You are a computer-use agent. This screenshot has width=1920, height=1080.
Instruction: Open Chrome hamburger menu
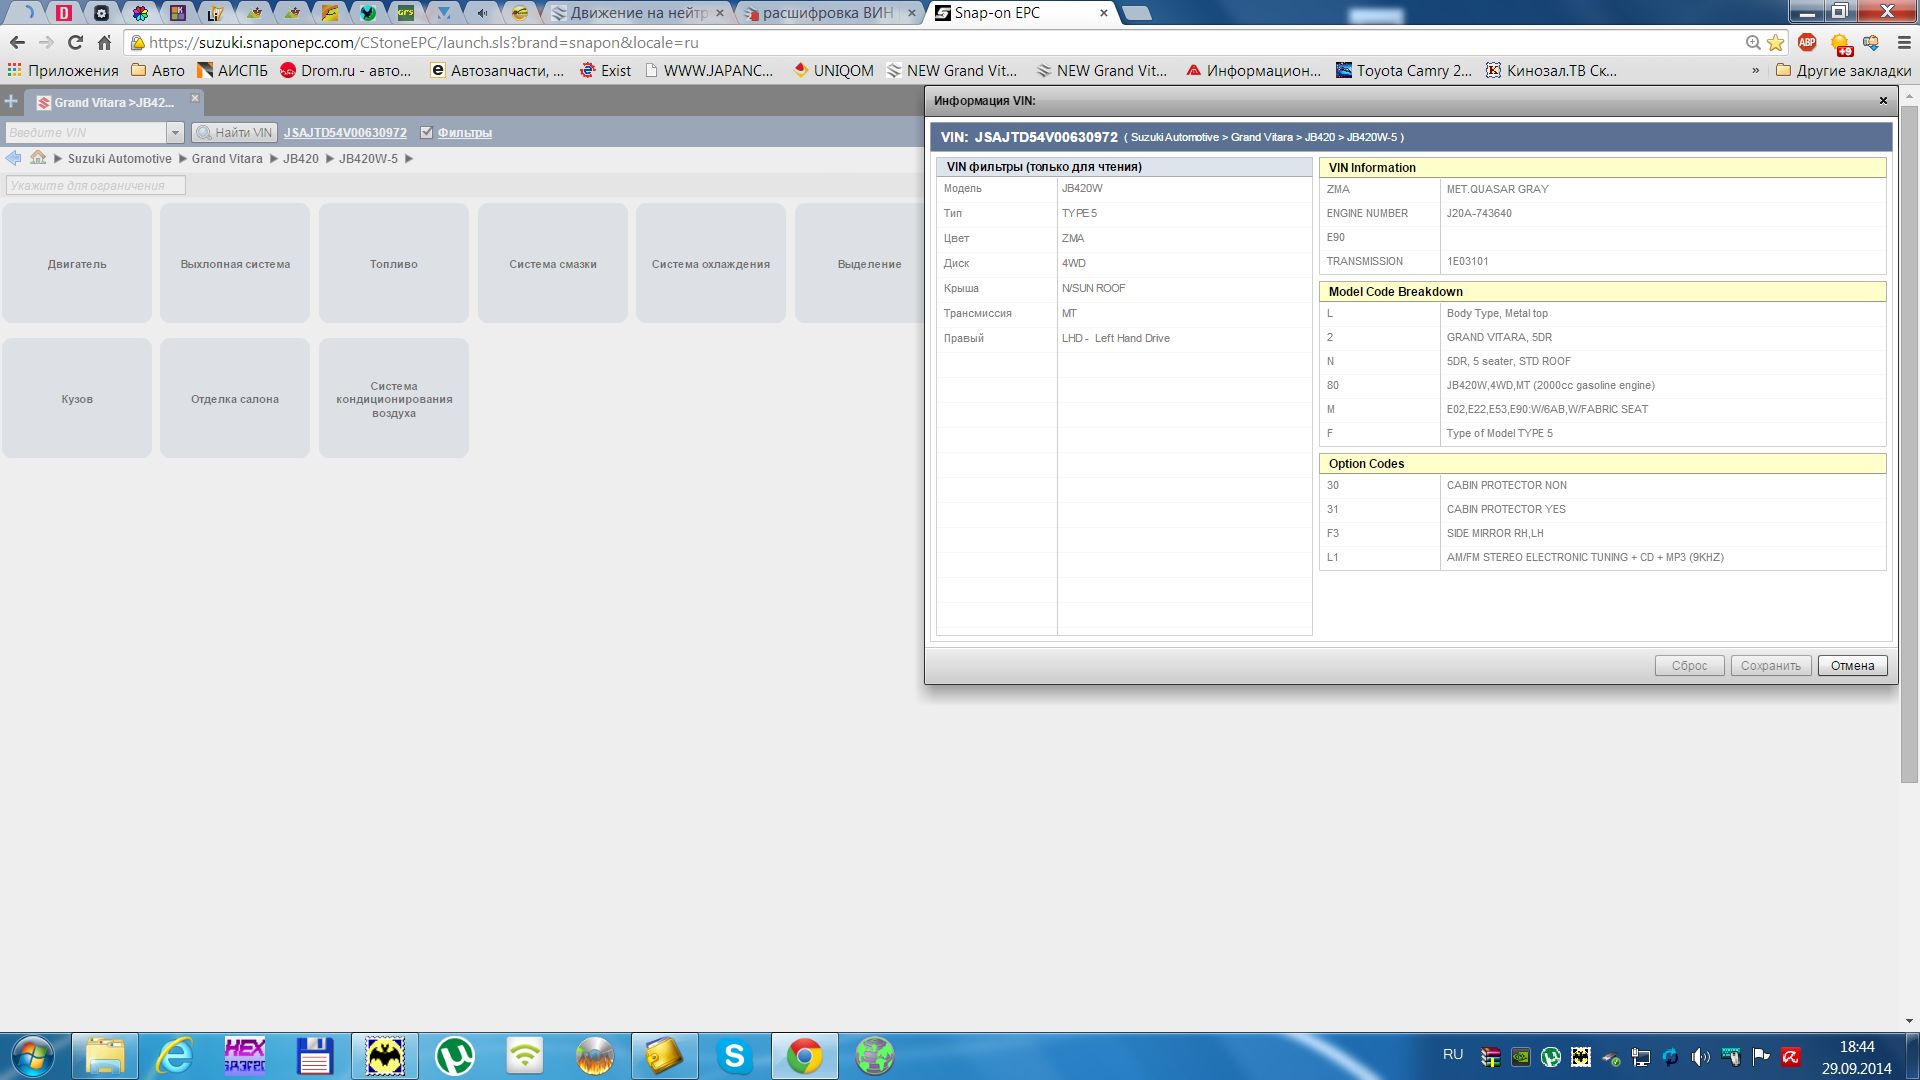point(1904,43)
